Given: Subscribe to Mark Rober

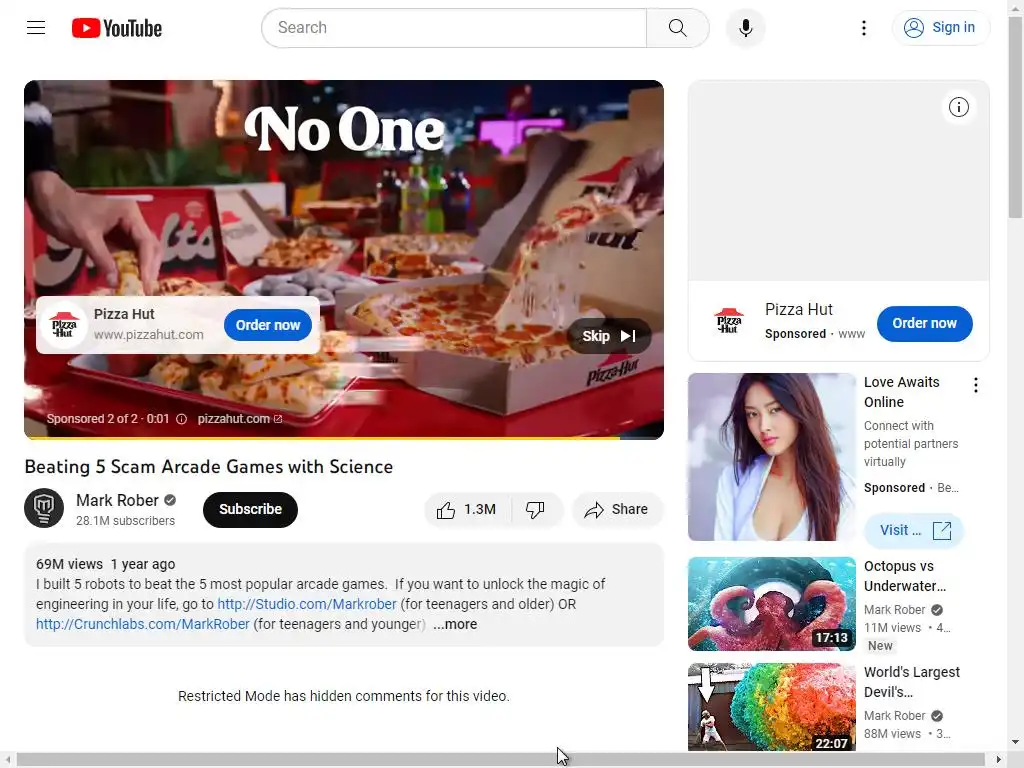Looking at the screenshot, I should (250, 509).
